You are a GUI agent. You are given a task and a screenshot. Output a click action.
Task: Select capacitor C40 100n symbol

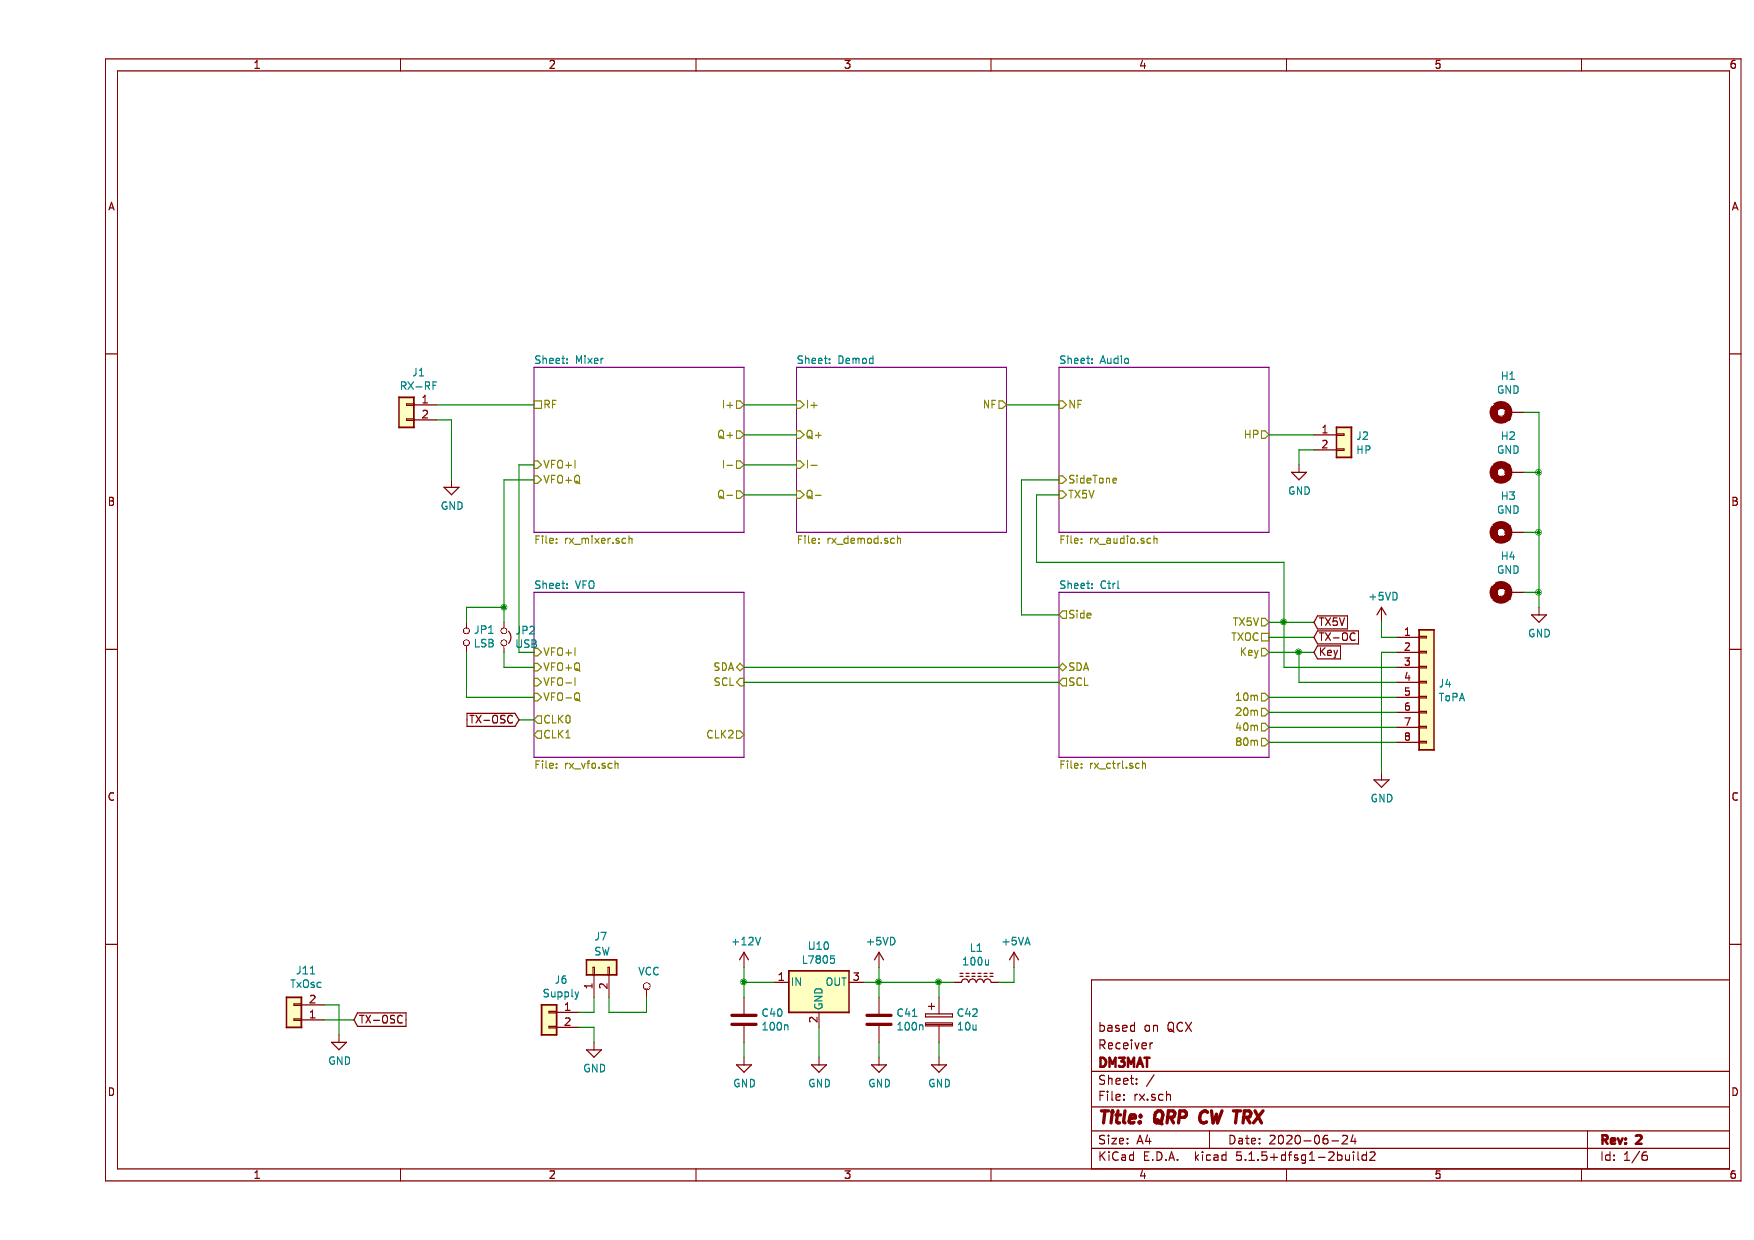pyautogui.click(x=743, y=1020)
